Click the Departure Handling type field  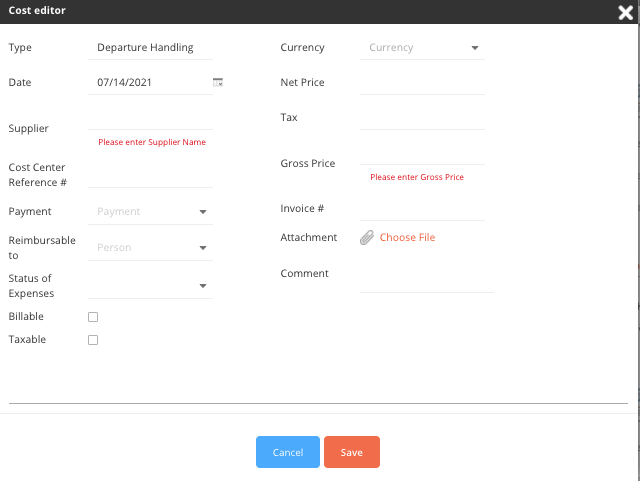pos(150,48)
